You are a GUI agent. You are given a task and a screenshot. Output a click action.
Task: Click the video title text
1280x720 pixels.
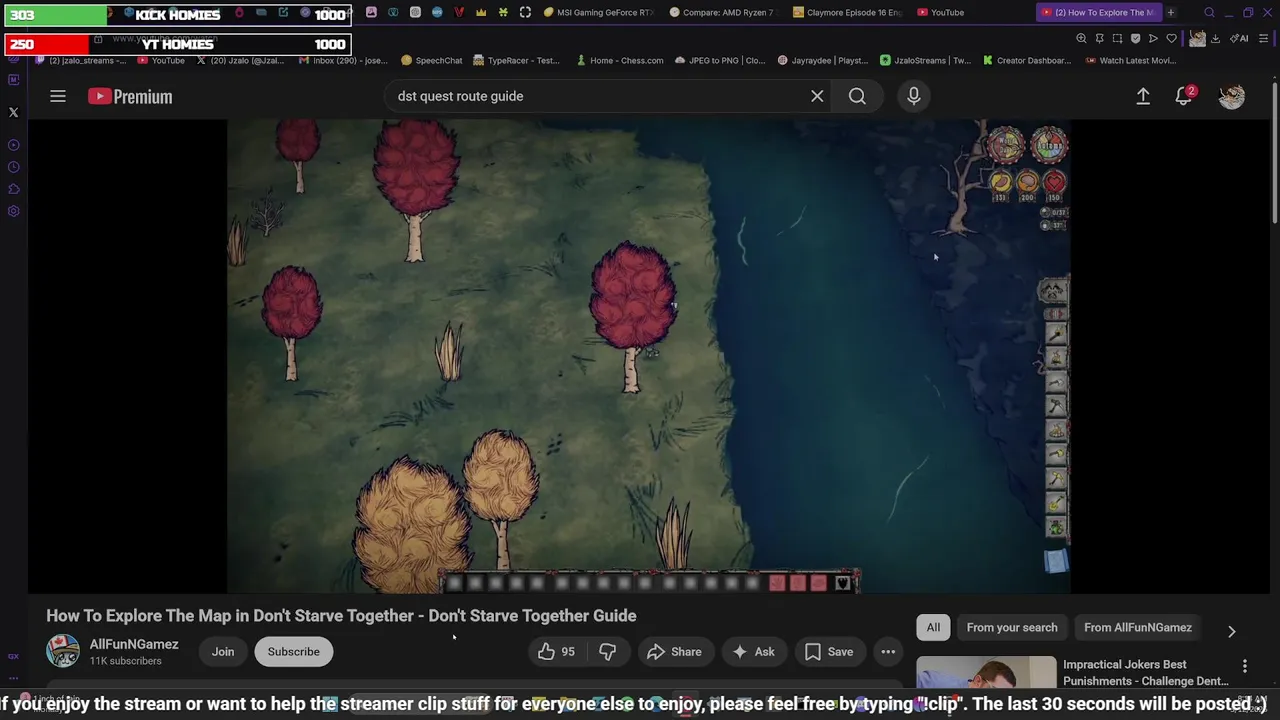(x=341, y=616)
